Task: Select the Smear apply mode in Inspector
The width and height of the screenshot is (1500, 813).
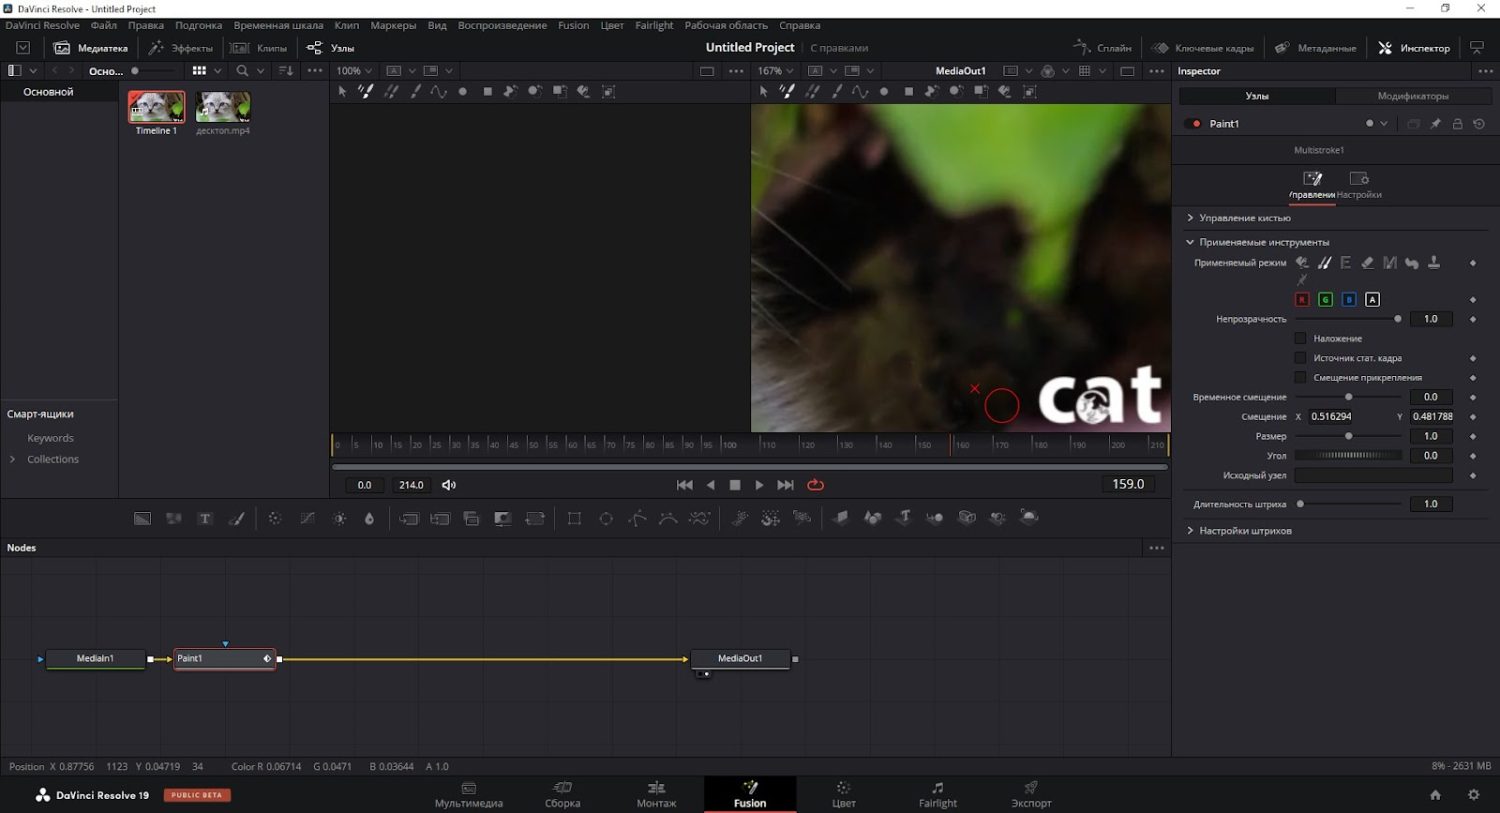Action: click(1411, 262)
